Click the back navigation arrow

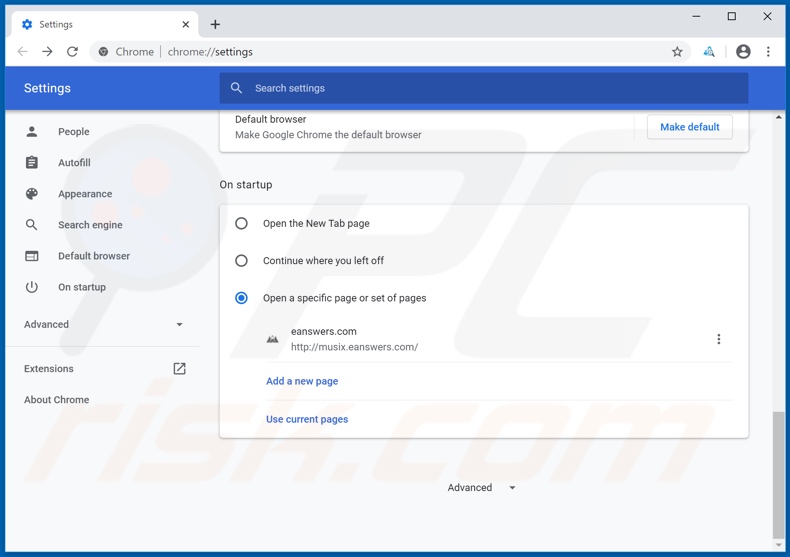22,51
